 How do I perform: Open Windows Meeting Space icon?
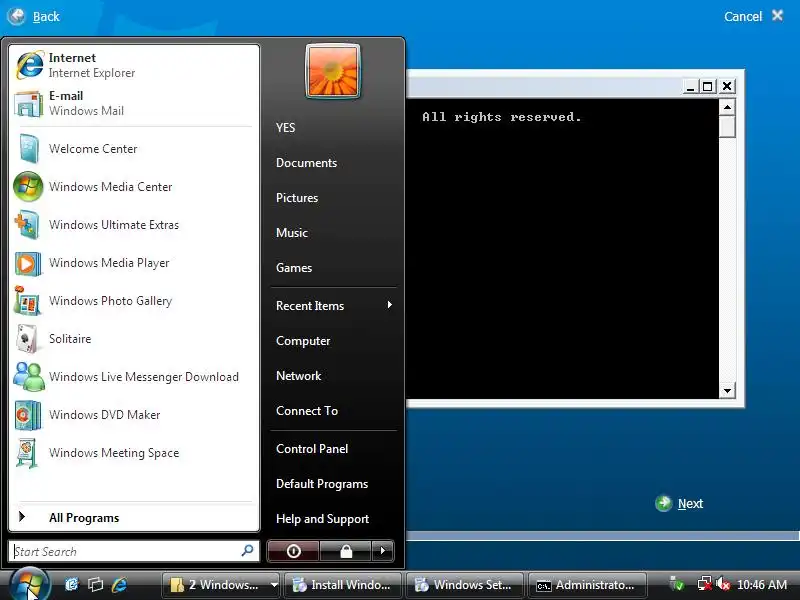coord(27,453)
